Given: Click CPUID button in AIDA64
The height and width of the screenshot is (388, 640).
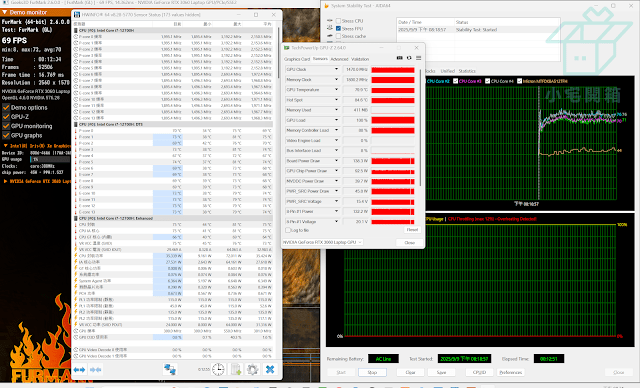Looking at the screenshot, I should coord(479,372).
